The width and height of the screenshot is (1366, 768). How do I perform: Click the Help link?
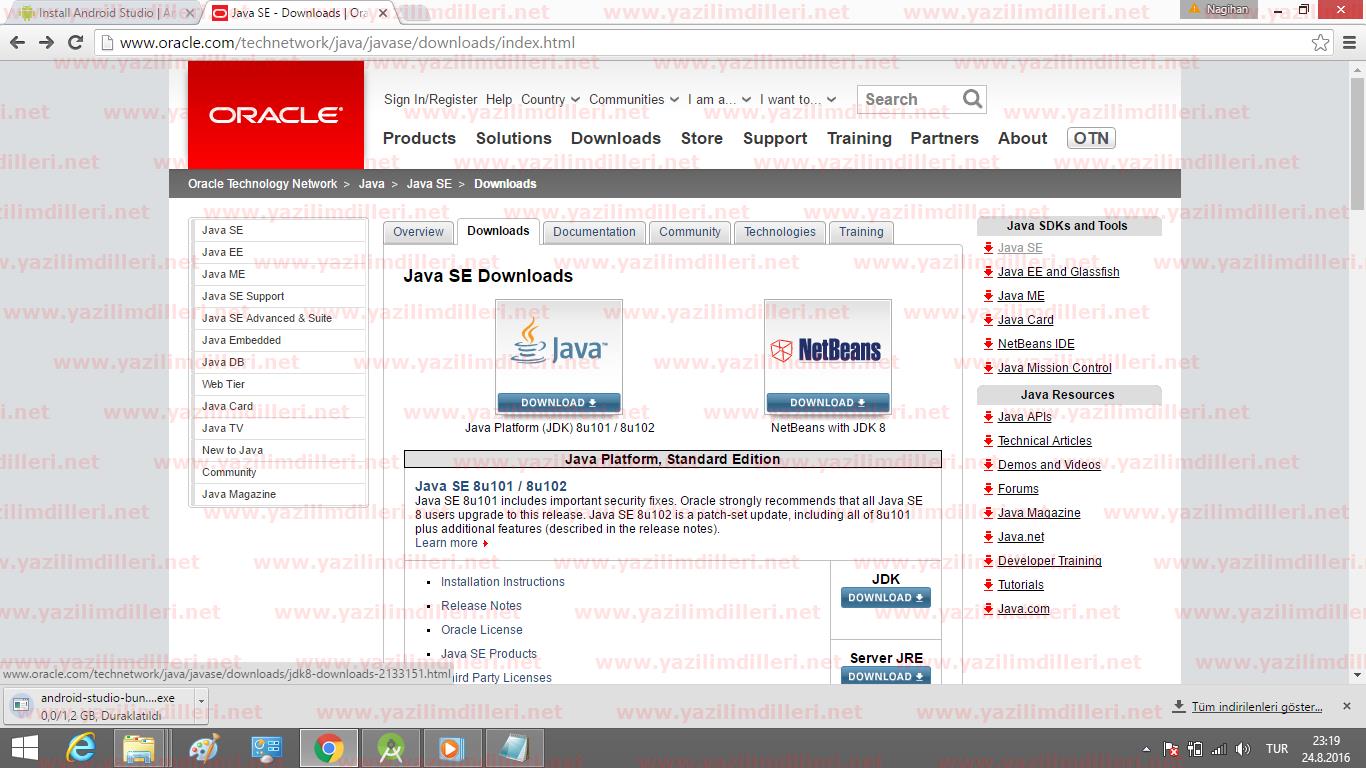(x=499, y=99)
